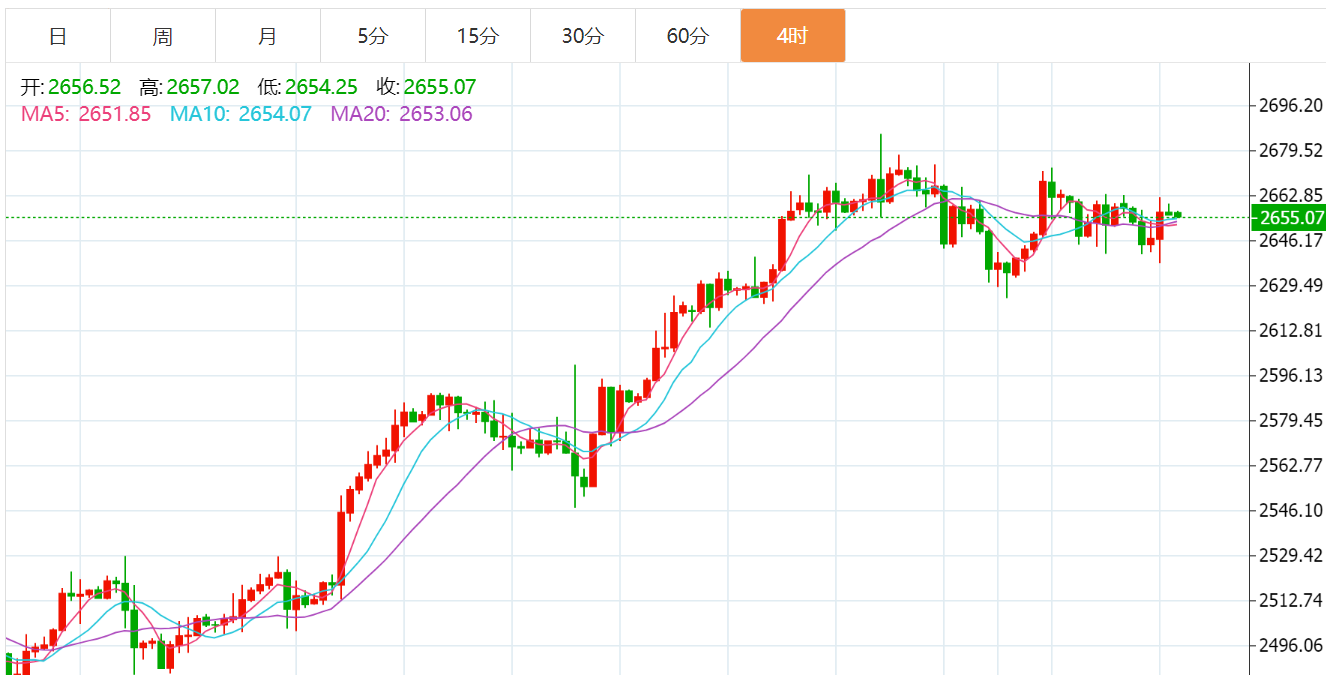1326x675 pixels.
Task: Click the 2546.10 price axis label
Action: [x=1291, y=510]
